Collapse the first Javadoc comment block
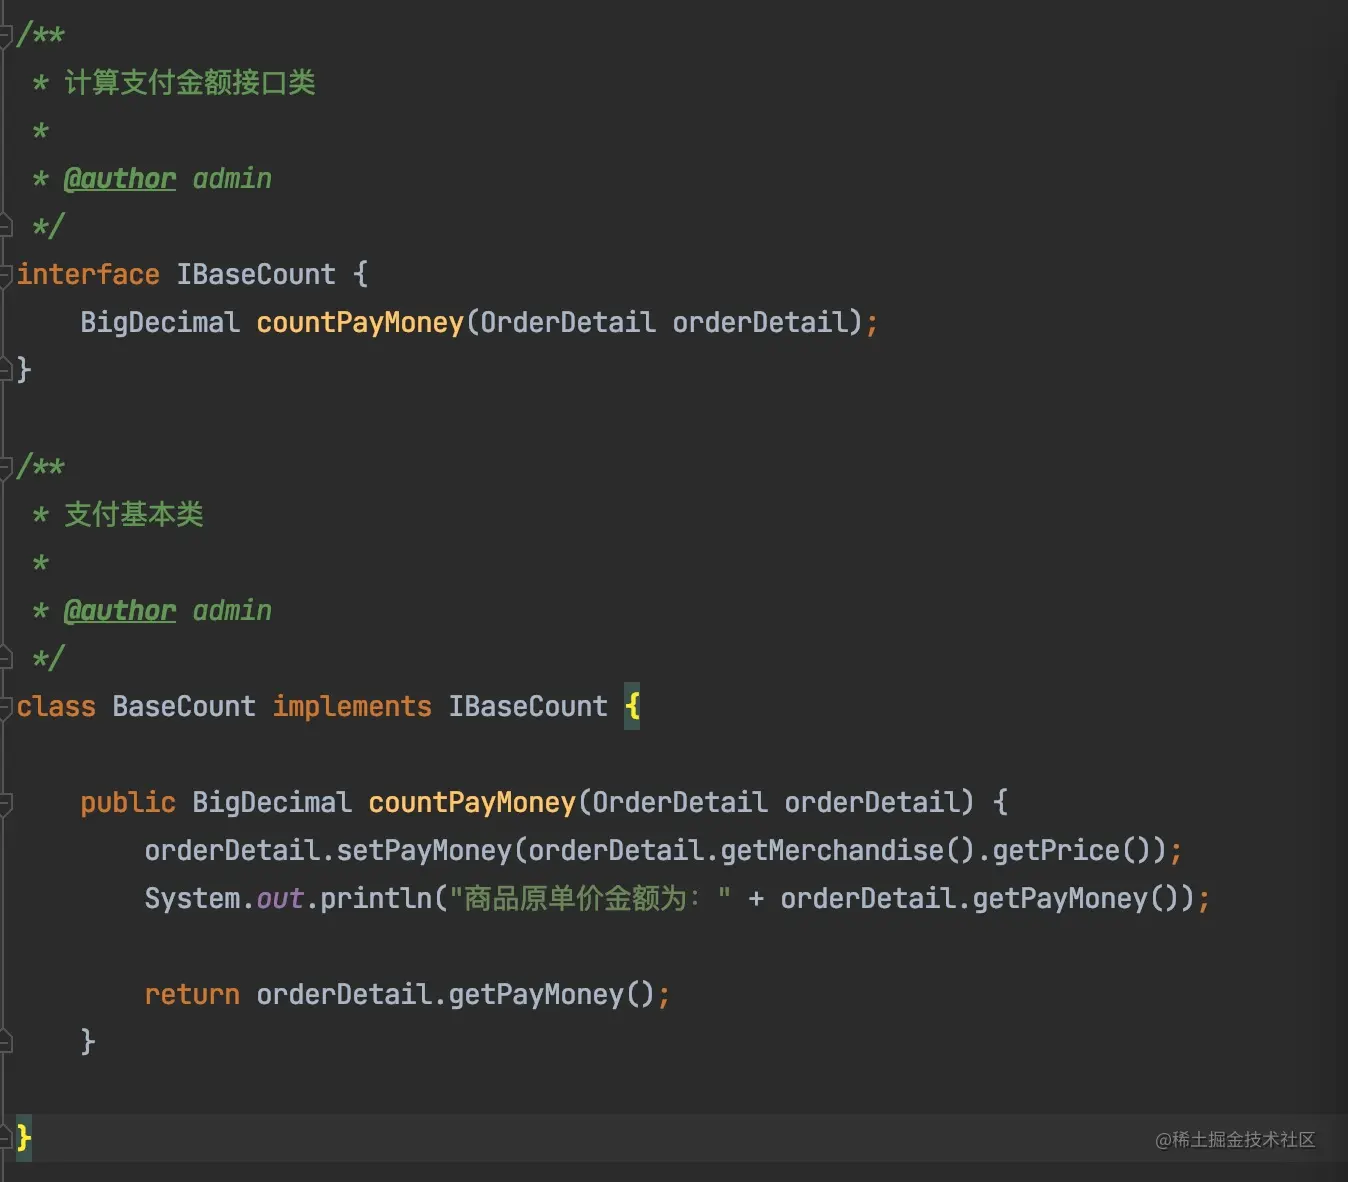1348x1182 pixels. pos(5,36)
